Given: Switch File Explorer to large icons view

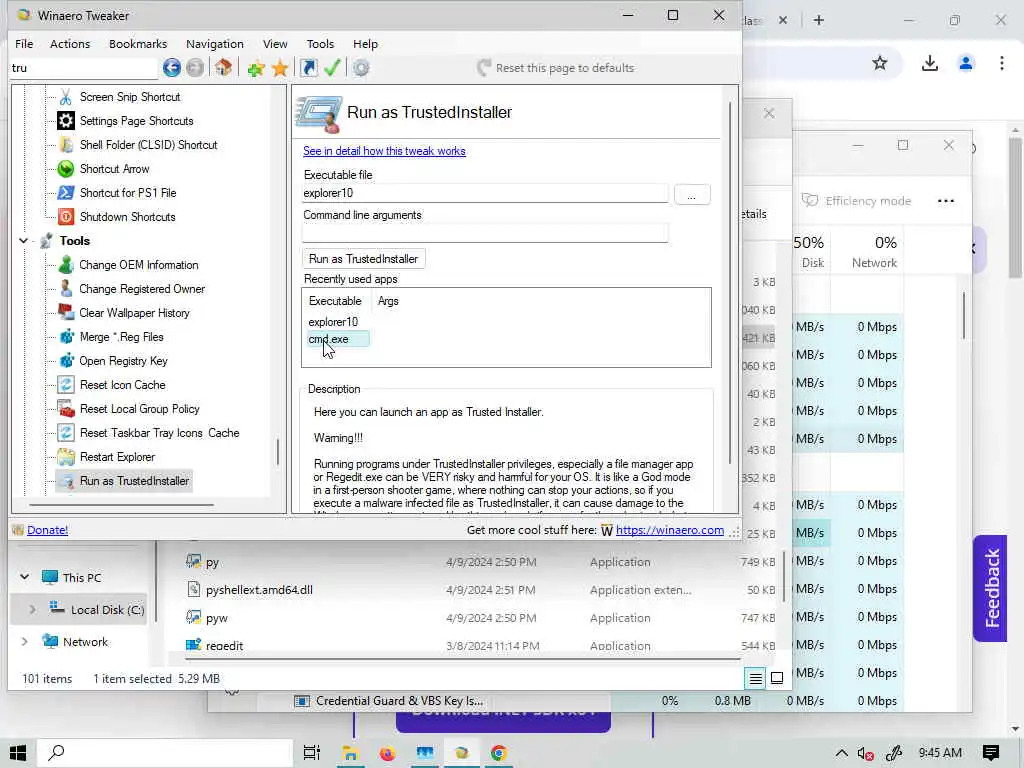Looking at the screenshot, I should 777,679.
